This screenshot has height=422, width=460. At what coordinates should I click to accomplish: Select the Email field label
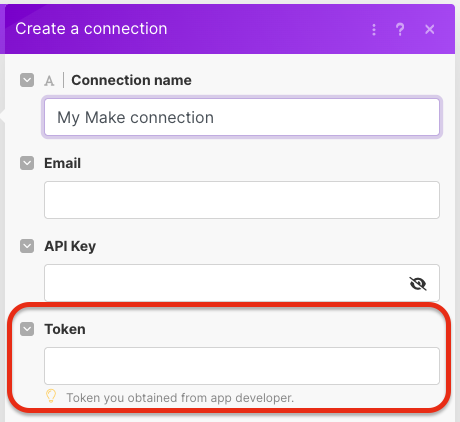pyautogui.click(x=63, y=163)
